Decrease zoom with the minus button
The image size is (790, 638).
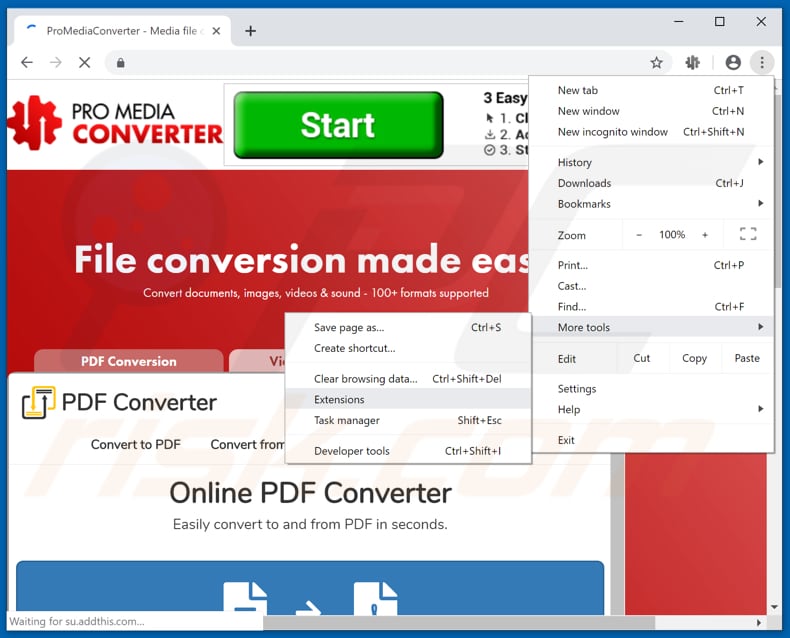point(639,235)
